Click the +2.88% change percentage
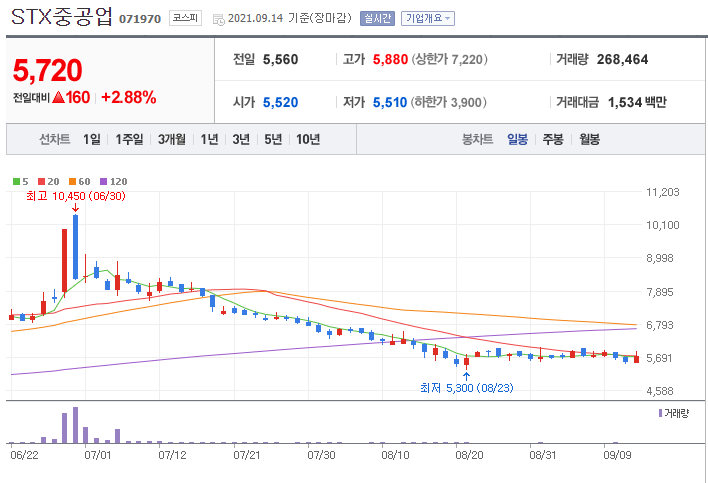This screenshot has width=708, height=483. [129, 97]
